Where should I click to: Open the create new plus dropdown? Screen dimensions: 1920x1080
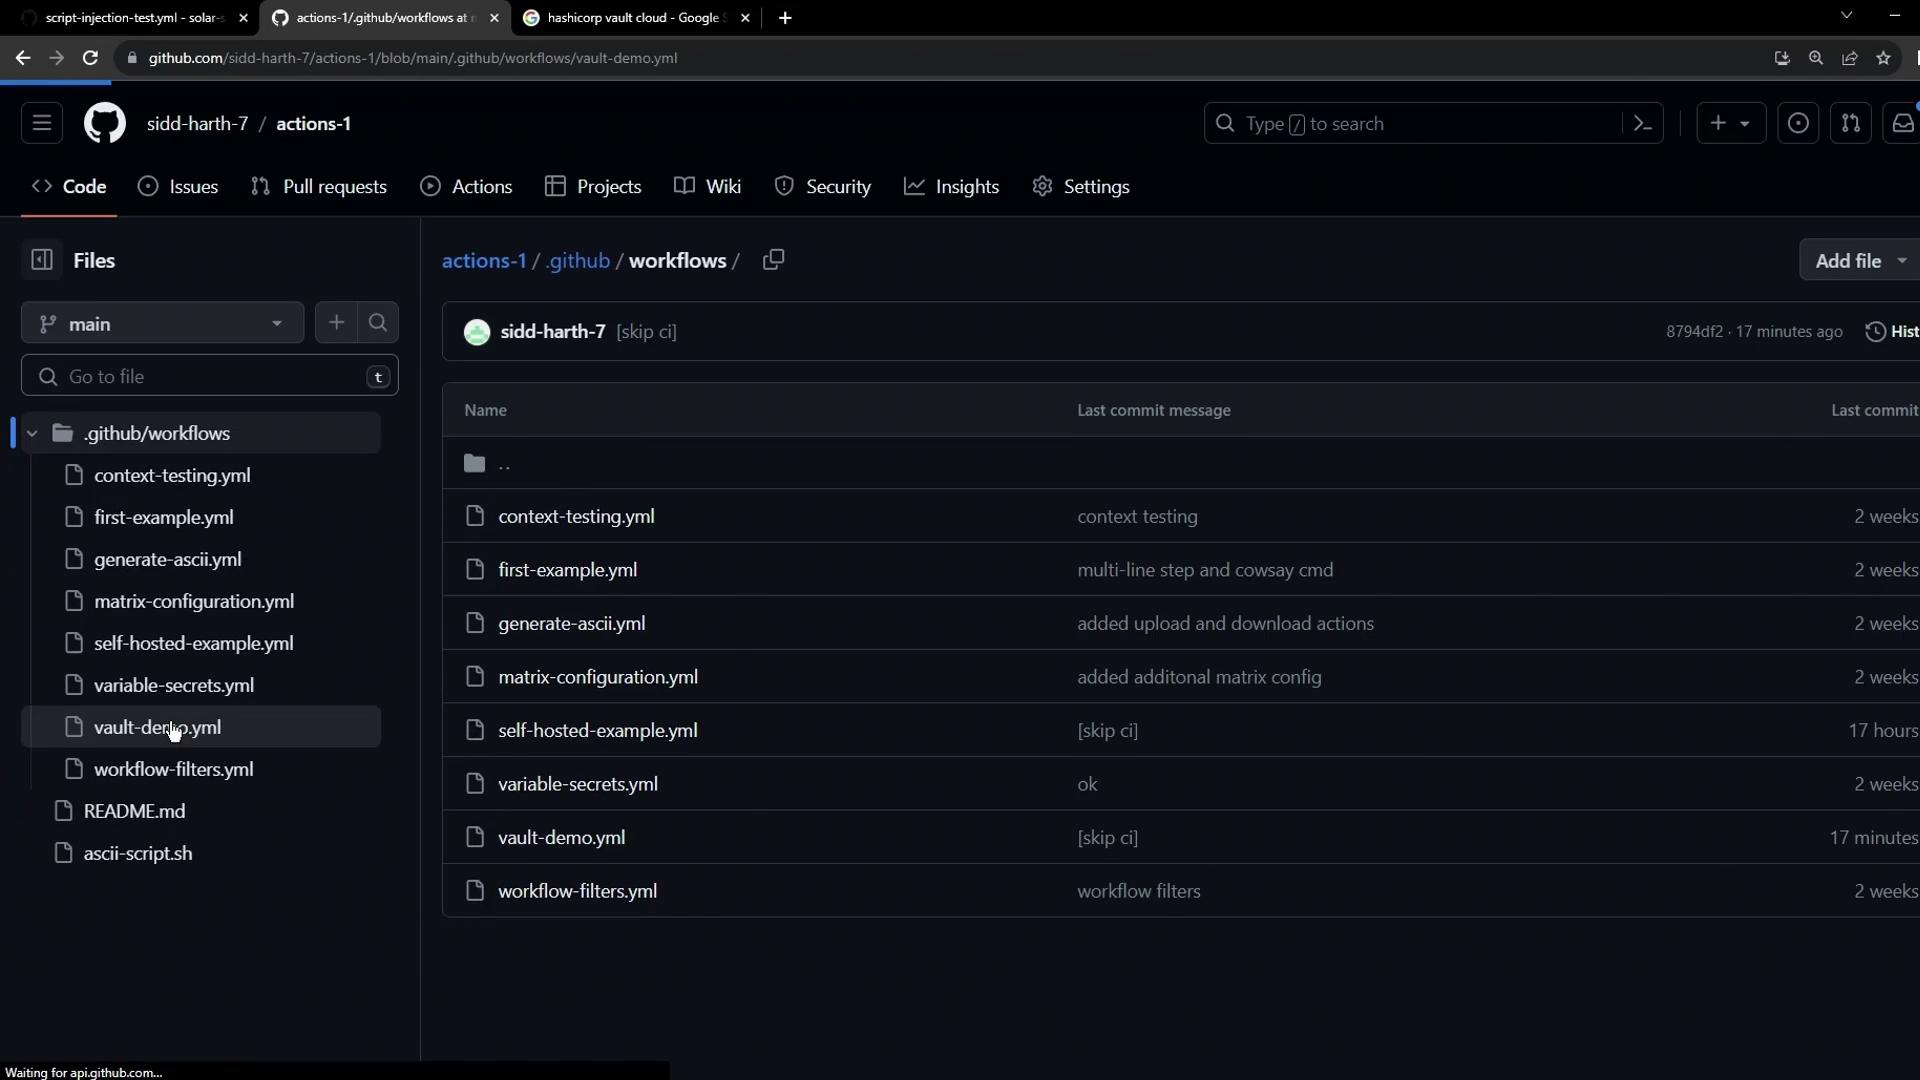click(x=1730, y=124)
